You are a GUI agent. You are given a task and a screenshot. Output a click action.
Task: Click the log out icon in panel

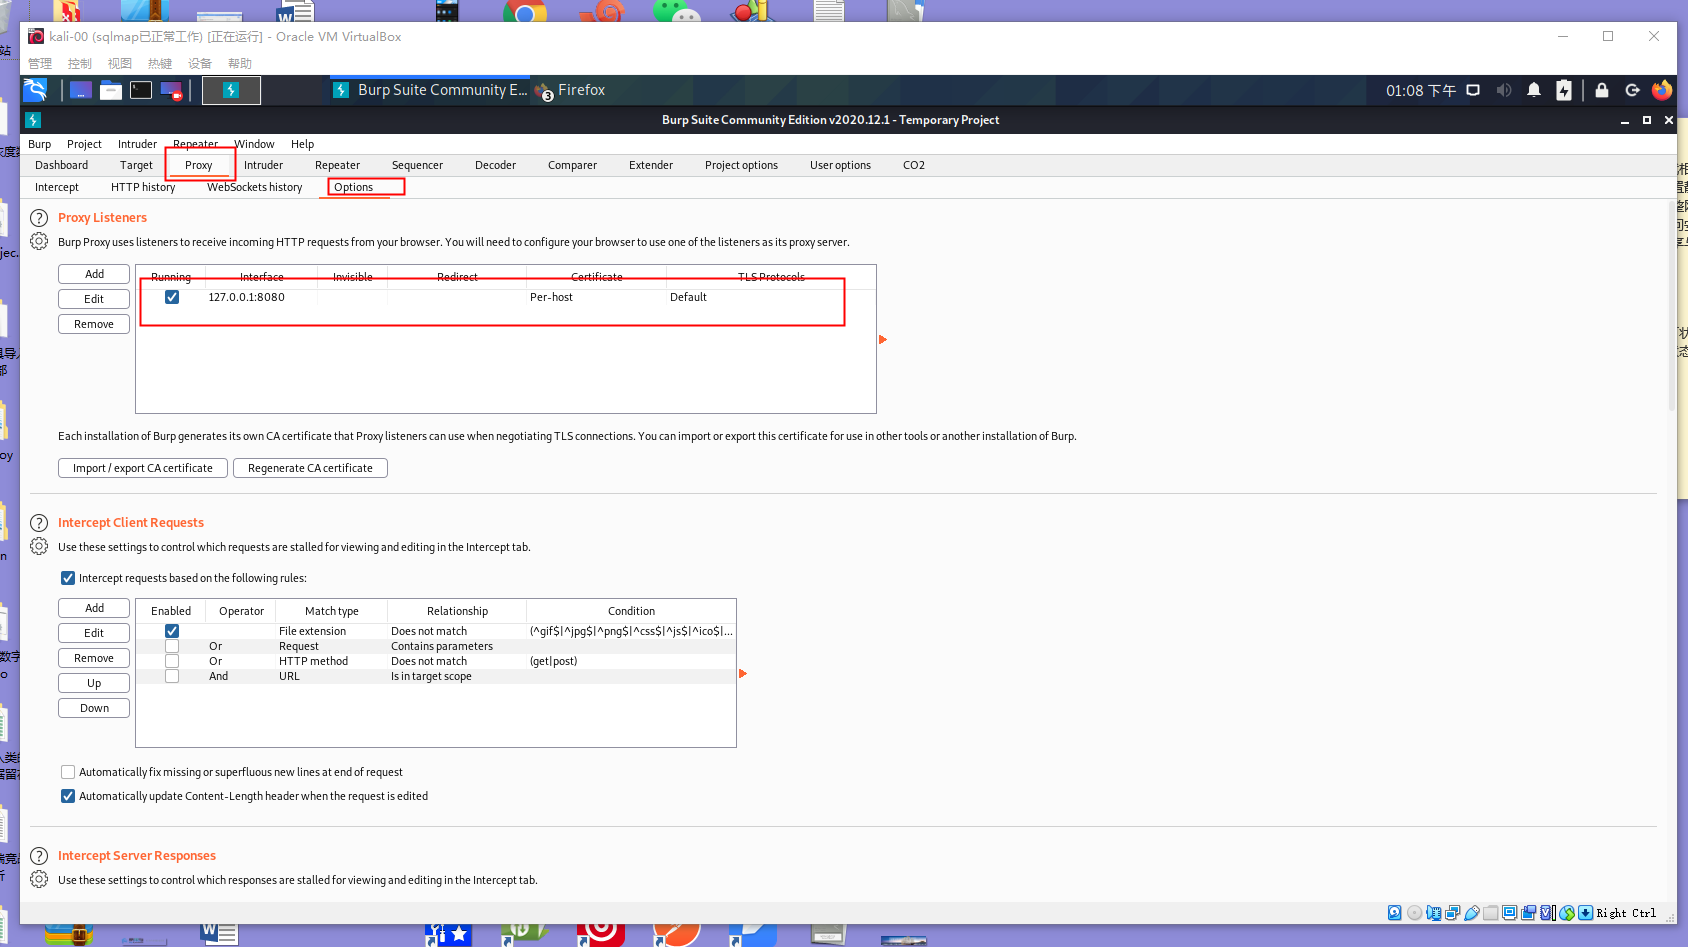1632,90
